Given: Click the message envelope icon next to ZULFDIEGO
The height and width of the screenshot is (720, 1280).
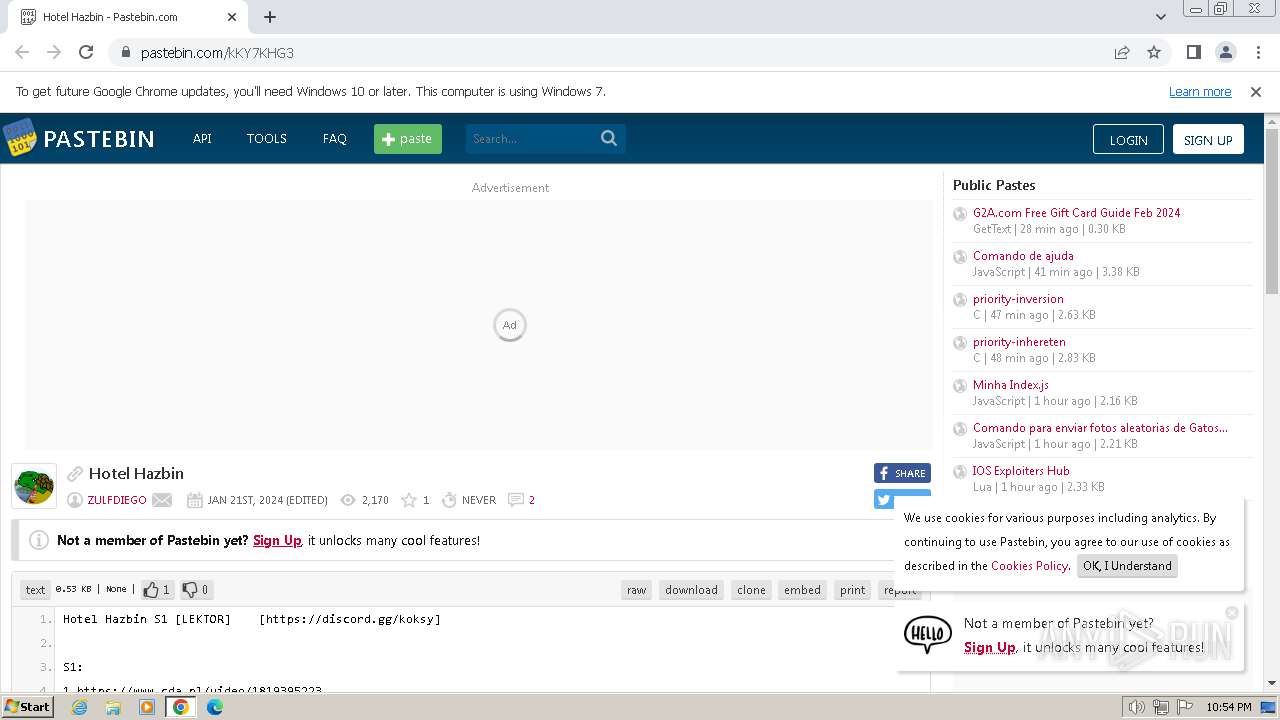Looking at the screenshot, I should [x=162, y=500].
